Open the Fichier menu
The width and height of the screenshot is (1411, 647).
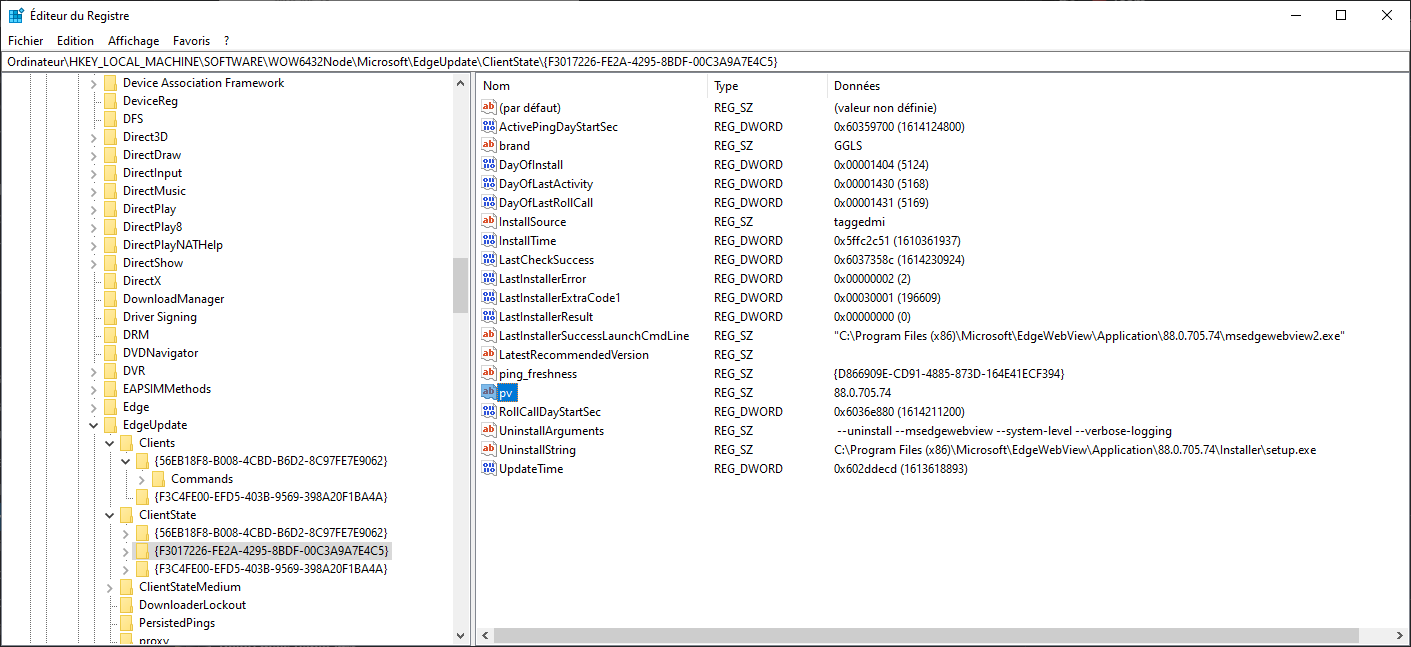[x=26, y=41]
